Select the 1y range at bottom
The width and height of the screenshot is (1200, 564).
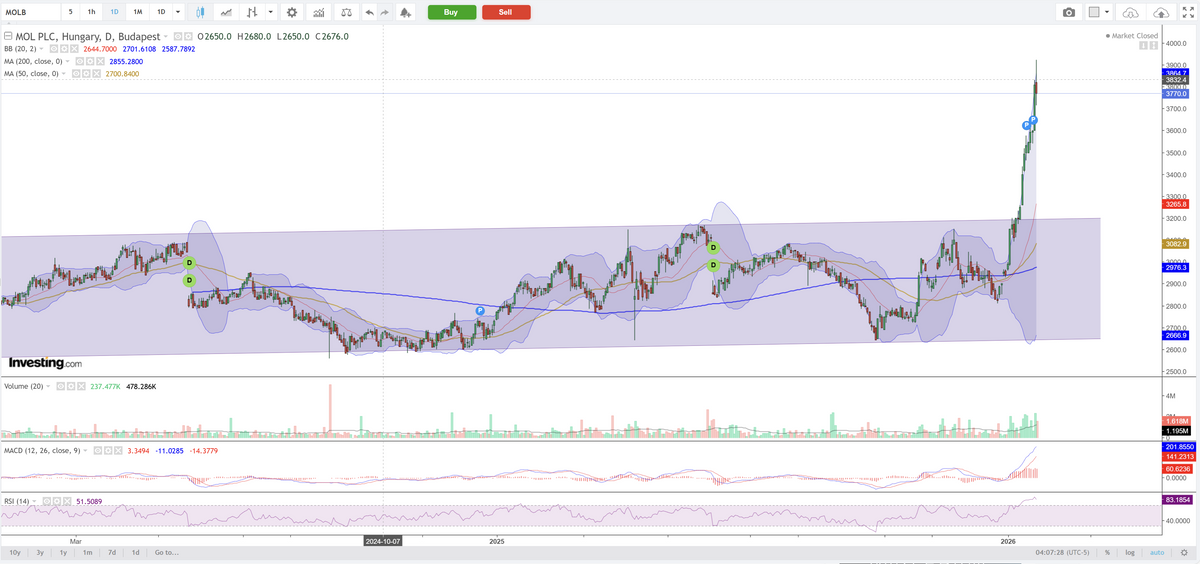(x=63, y=552)
